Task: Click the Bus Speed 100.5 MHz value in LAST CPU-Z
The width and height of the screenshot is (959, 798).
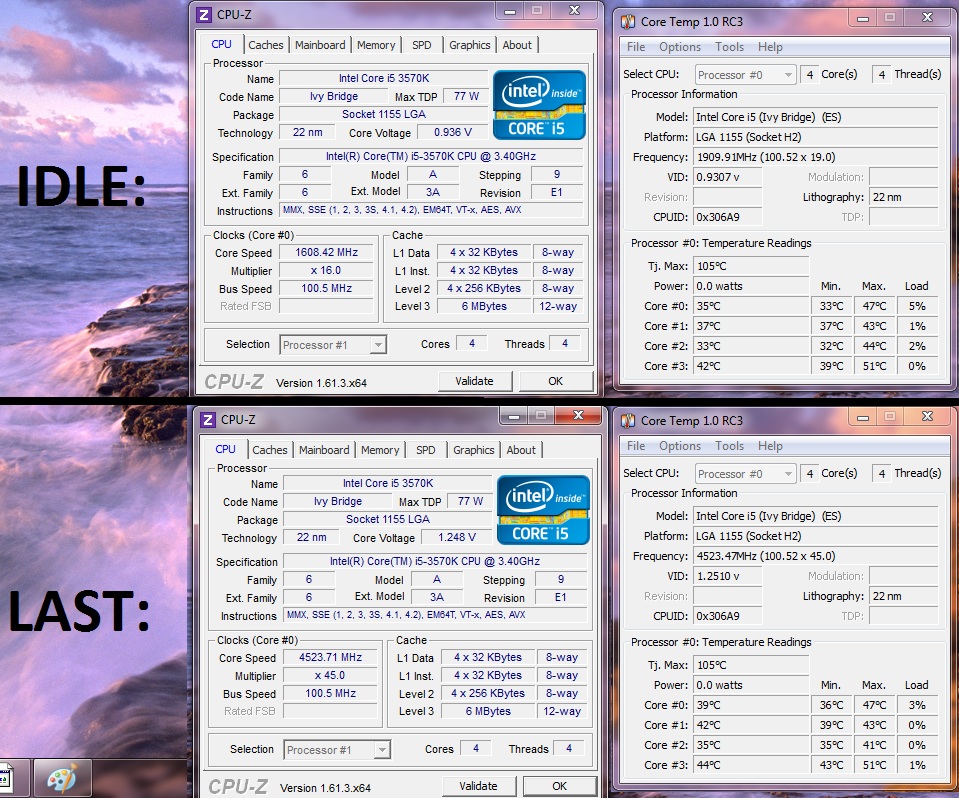Action: coord(331,693)
